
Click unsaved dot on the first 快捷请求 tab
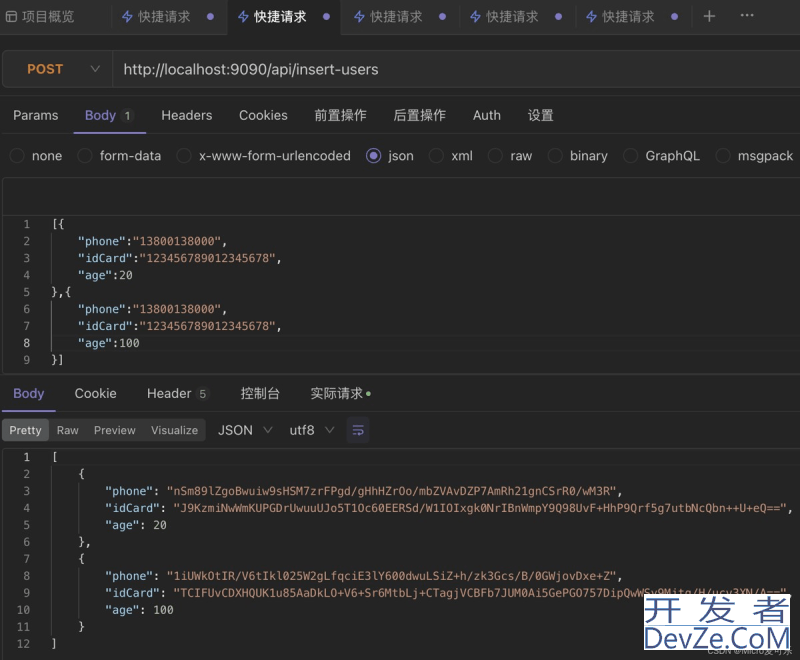click(x=210, y=17)
